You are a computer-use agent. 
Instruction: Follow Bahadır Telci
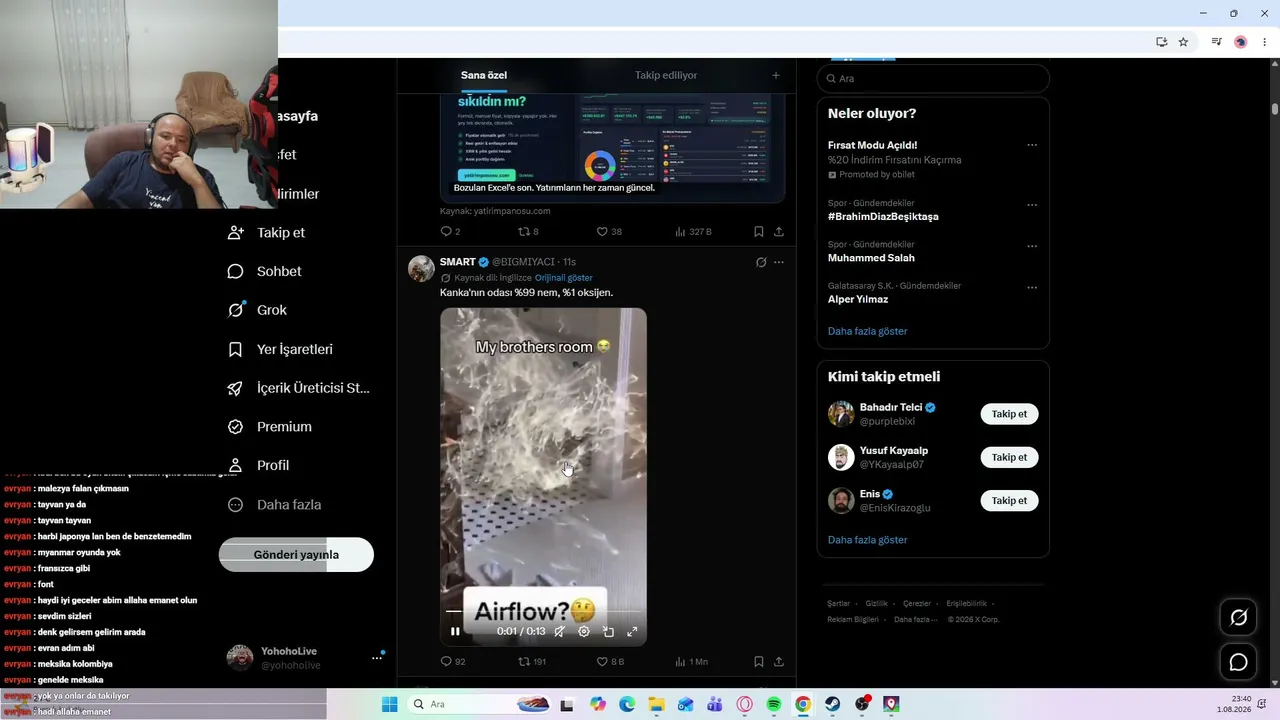coord(1009,414)
